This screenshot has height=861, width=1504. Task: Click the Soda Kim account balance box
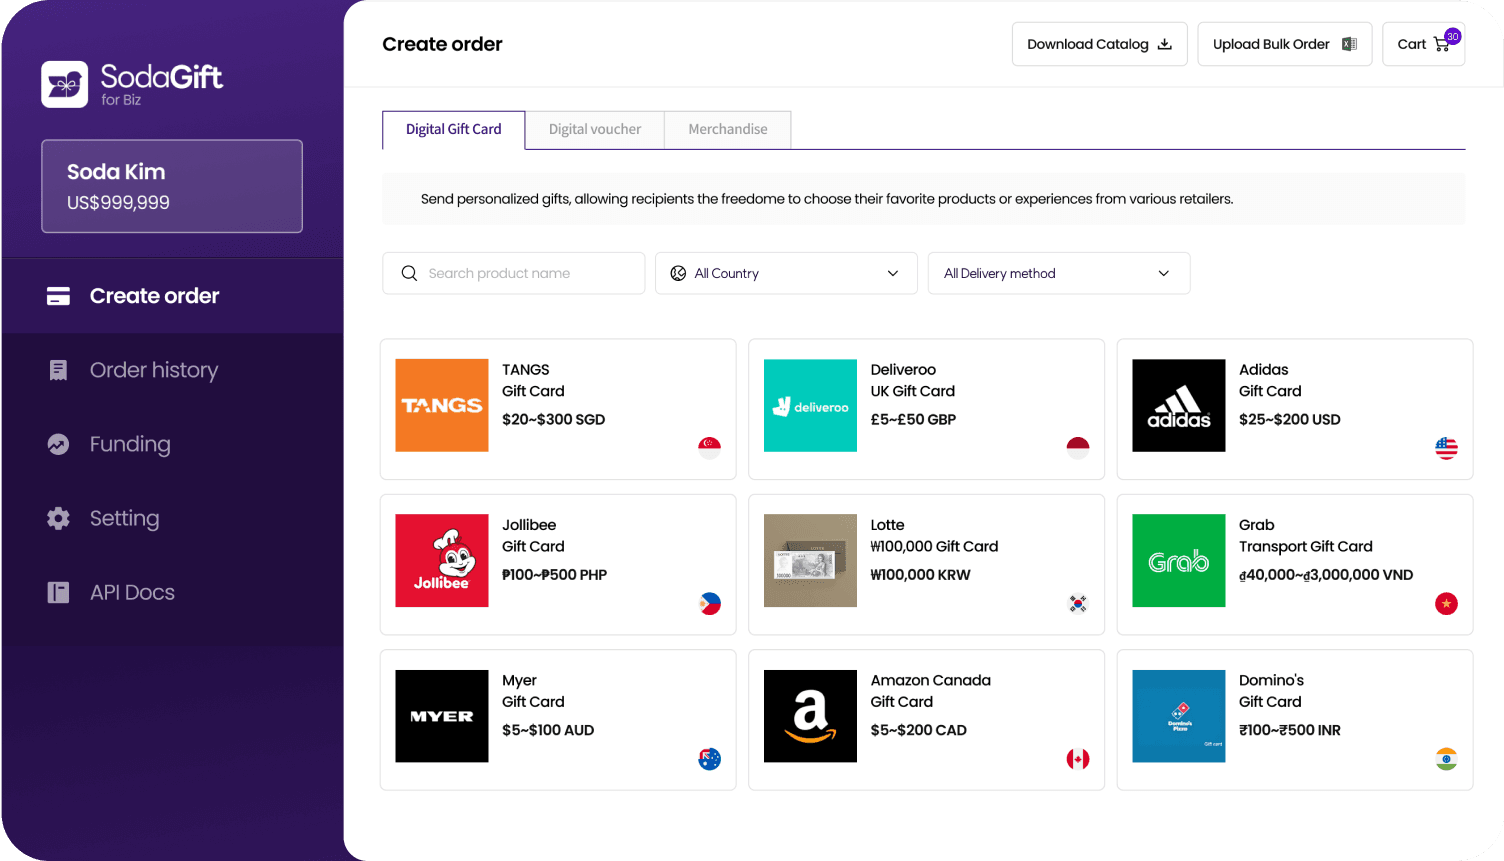(172, 186)
